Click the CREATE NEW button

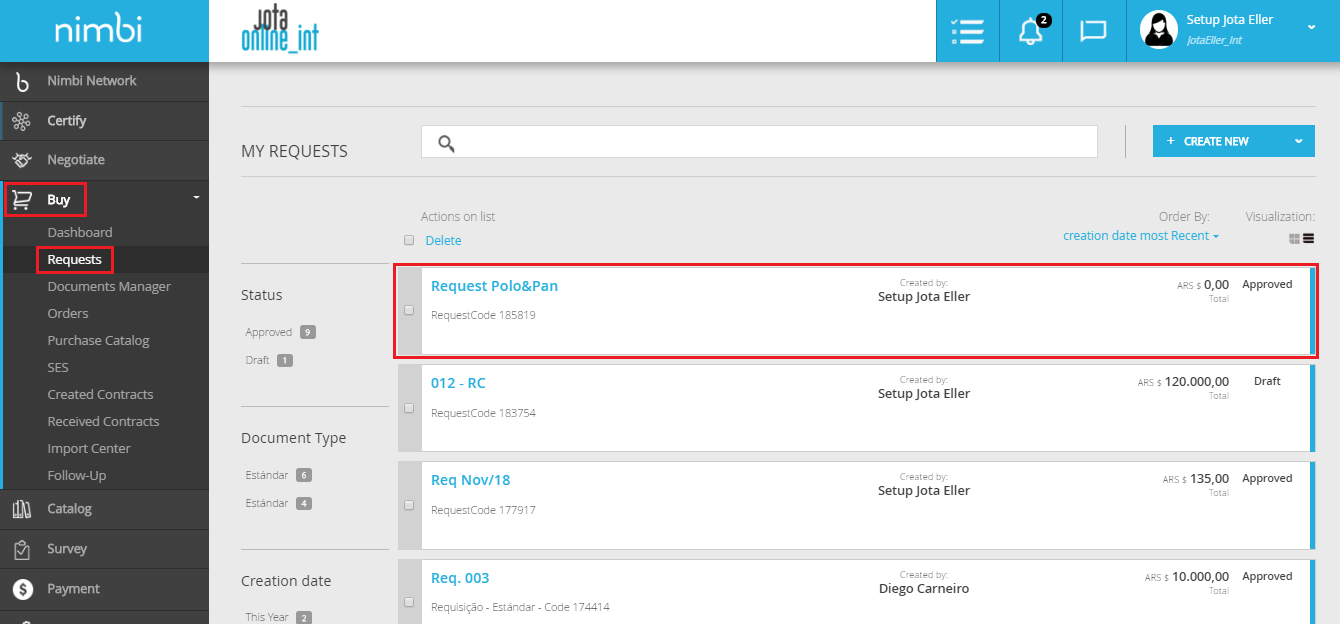click(1234, 141)
